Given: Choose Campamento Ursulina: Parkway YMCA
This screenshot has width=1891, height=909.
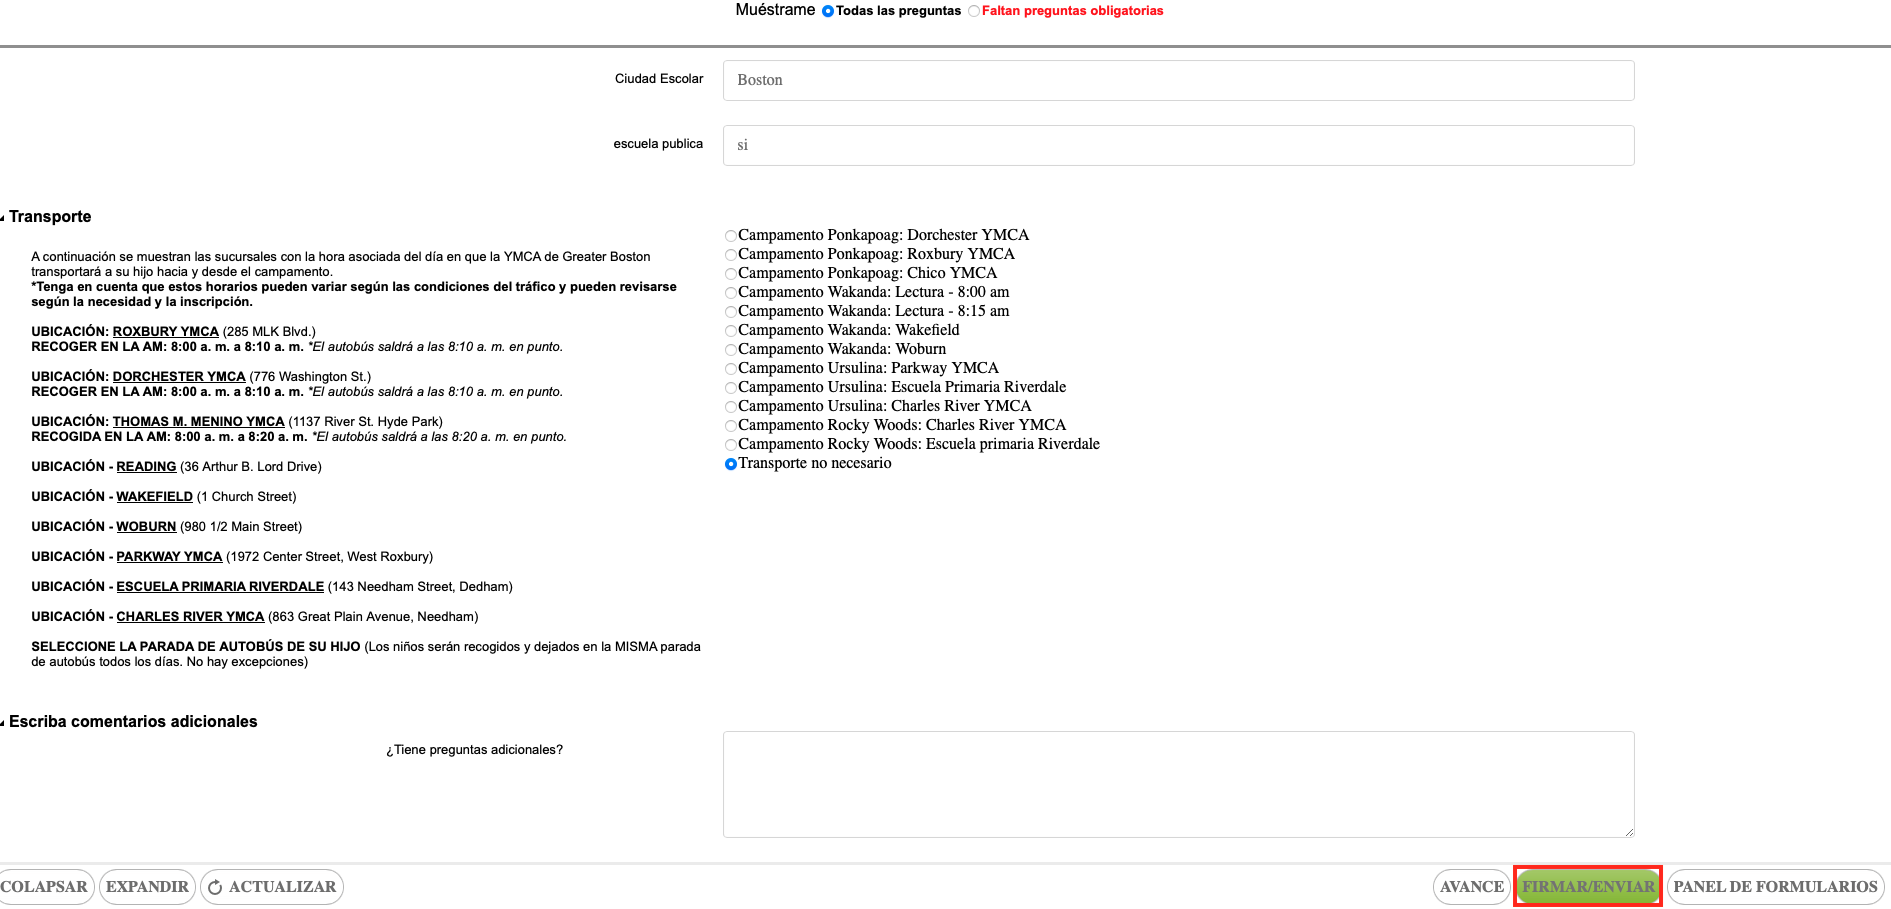Looking at the screenshot, I should click(x=731, y=369).
